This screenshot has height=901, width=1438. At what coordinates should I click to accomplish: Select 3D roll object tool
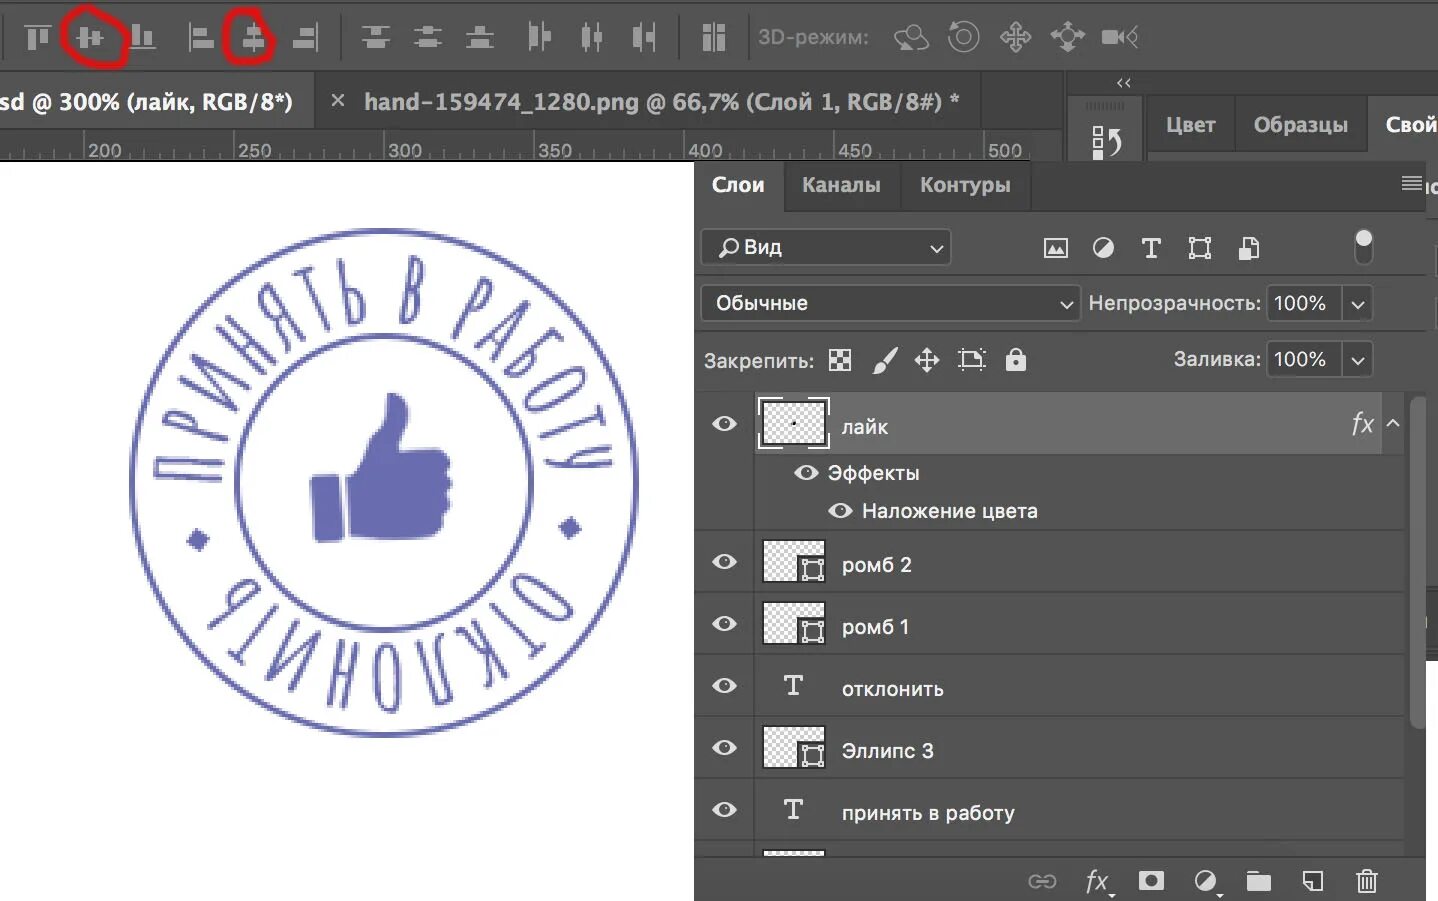pos(963,38)
